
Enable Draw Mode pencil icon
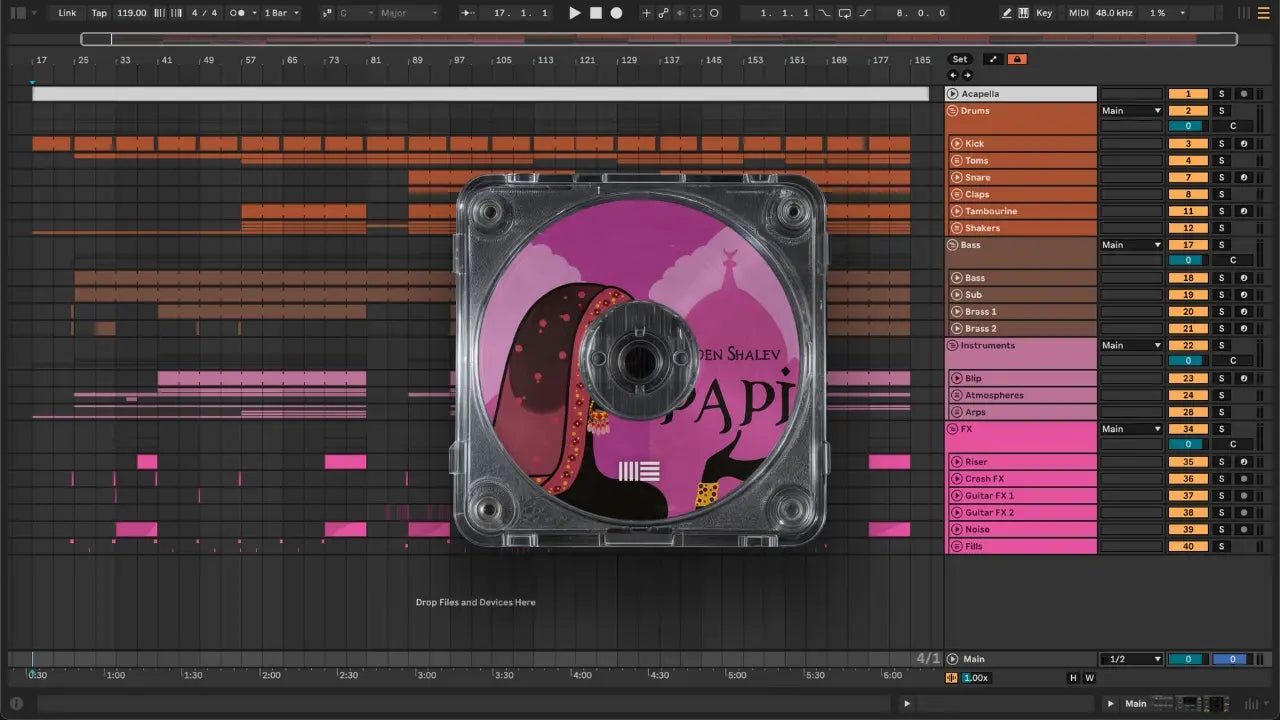tap(1006, 13)
